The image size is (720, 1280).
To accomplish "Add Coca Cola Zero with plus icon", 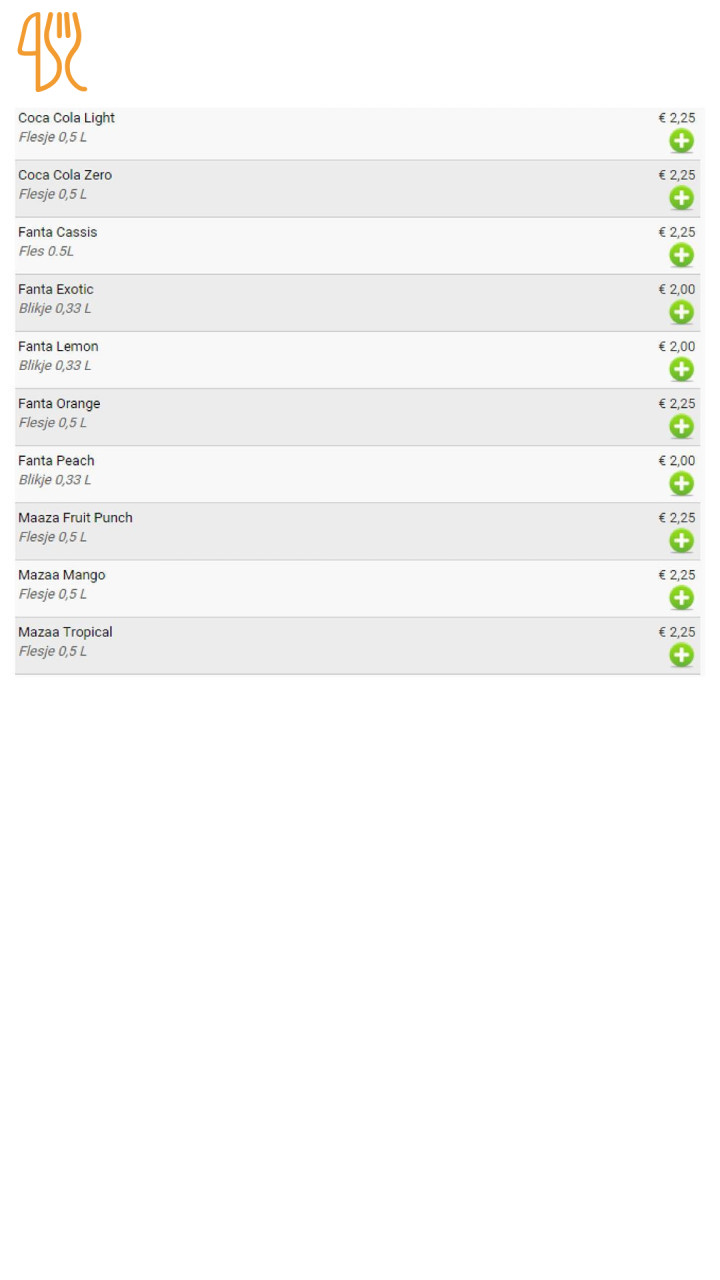I will (x=681, y=198).
